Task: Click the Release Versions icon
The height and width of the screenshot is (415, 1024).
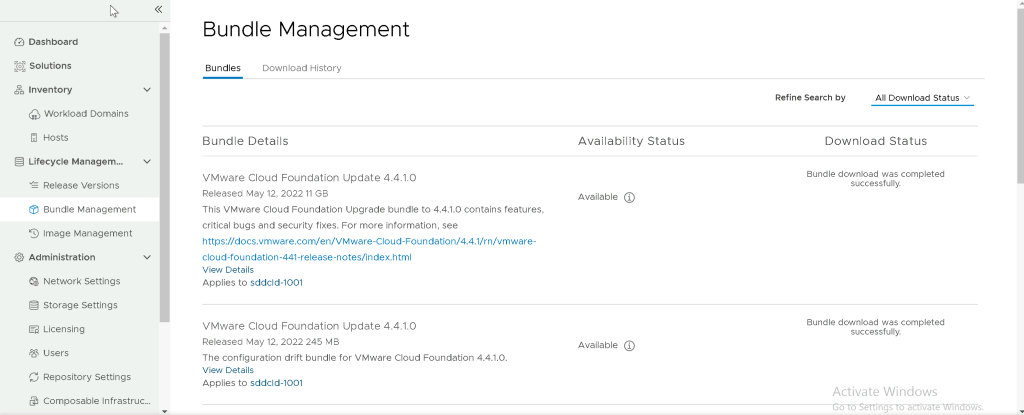Action: point(35,186)
